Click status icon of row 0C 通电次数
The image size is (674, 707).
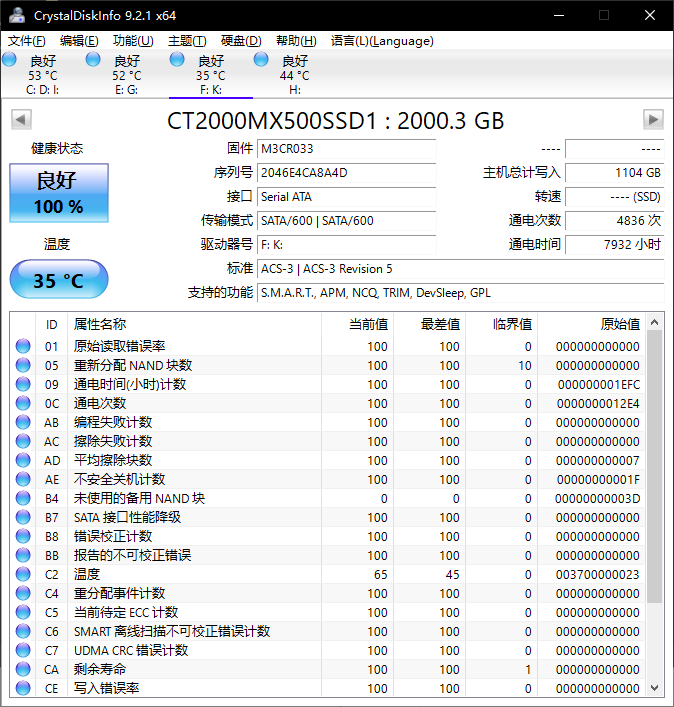pos(23,403)
